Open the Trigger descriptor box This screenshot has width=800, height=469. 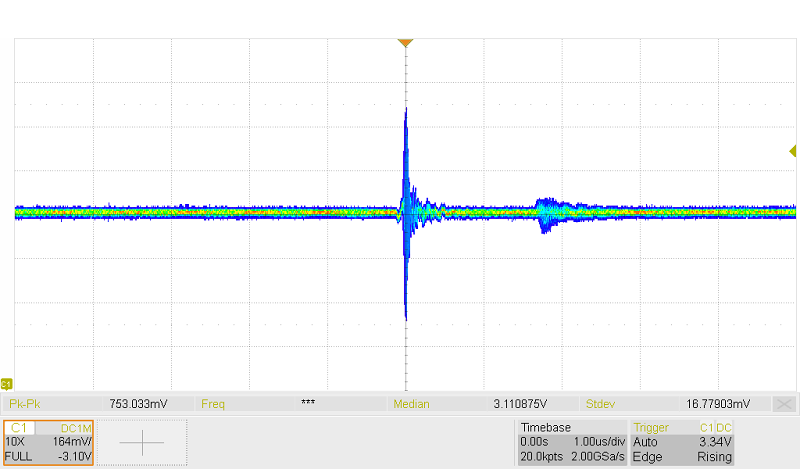pos(684,442)
